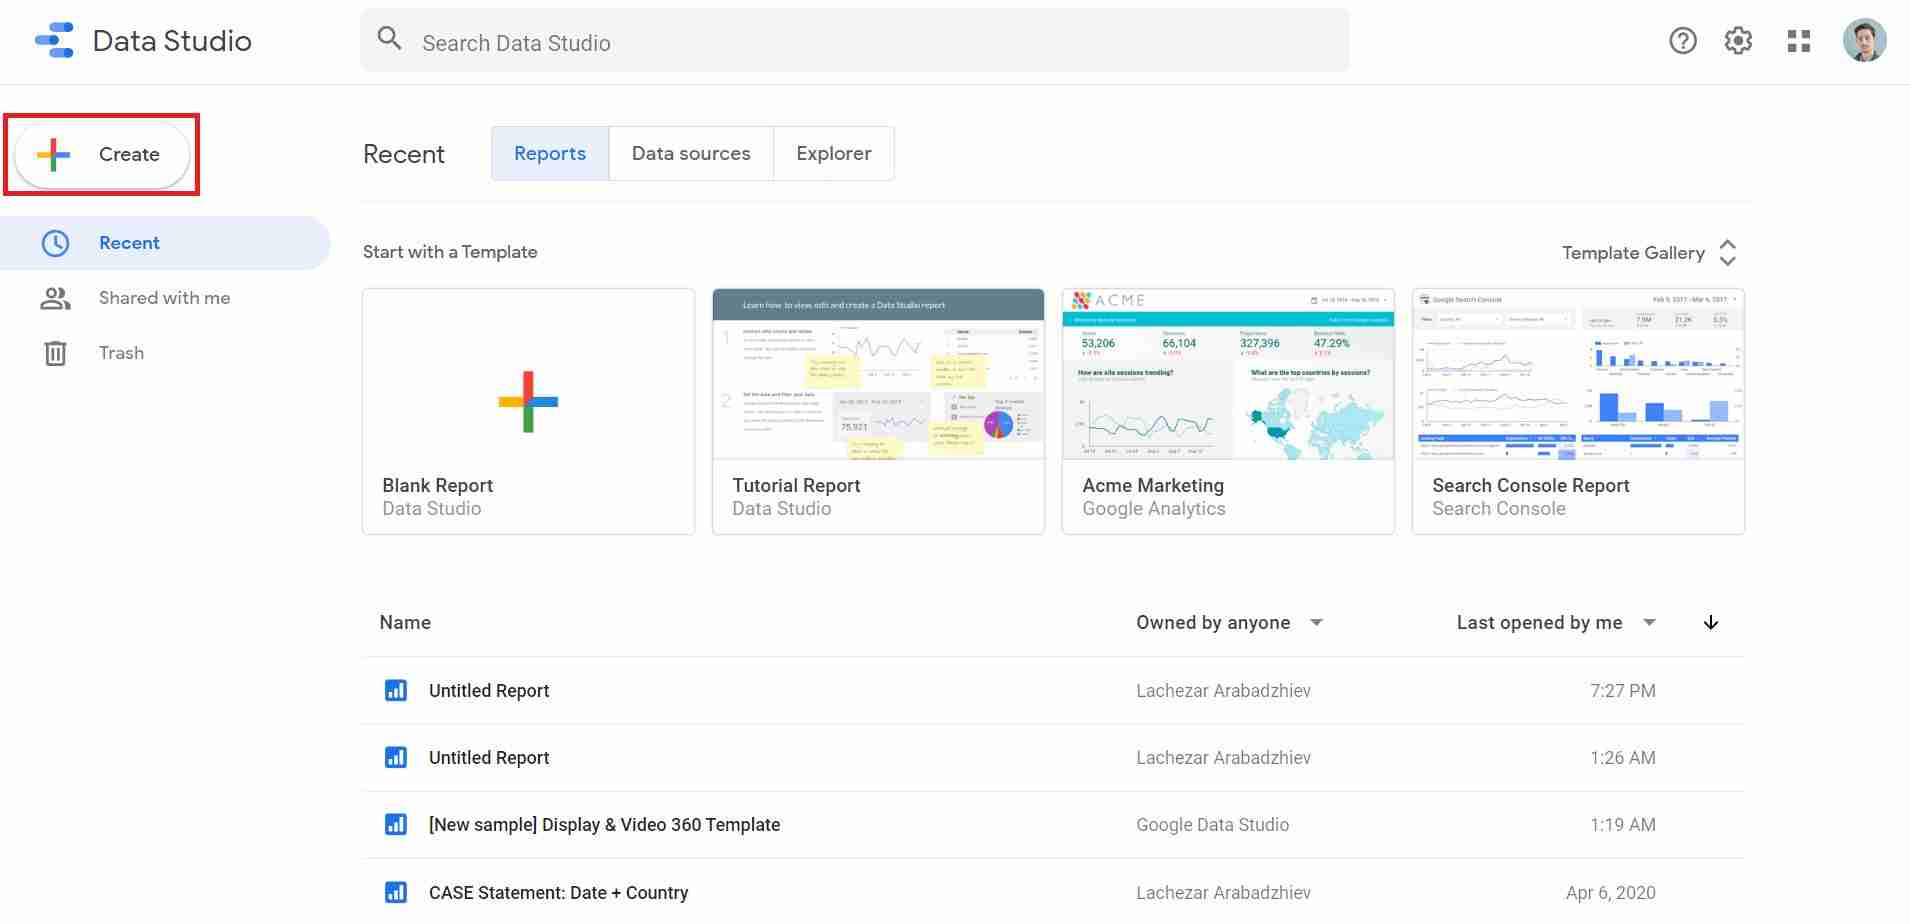
Task: Open CASE Statement: Date + Country report
Action: coord(1053,892)
